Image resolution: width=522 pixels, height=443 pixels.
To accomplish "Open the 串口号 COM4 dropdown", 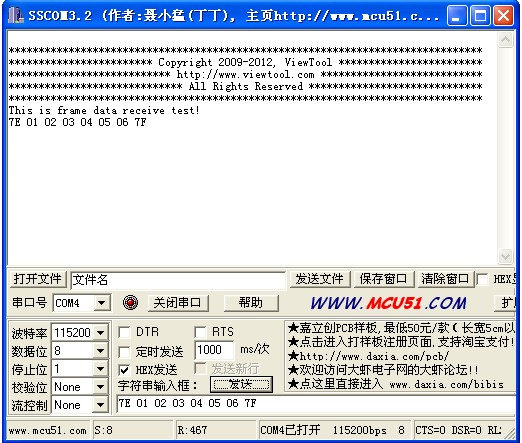I will (101, 303).
